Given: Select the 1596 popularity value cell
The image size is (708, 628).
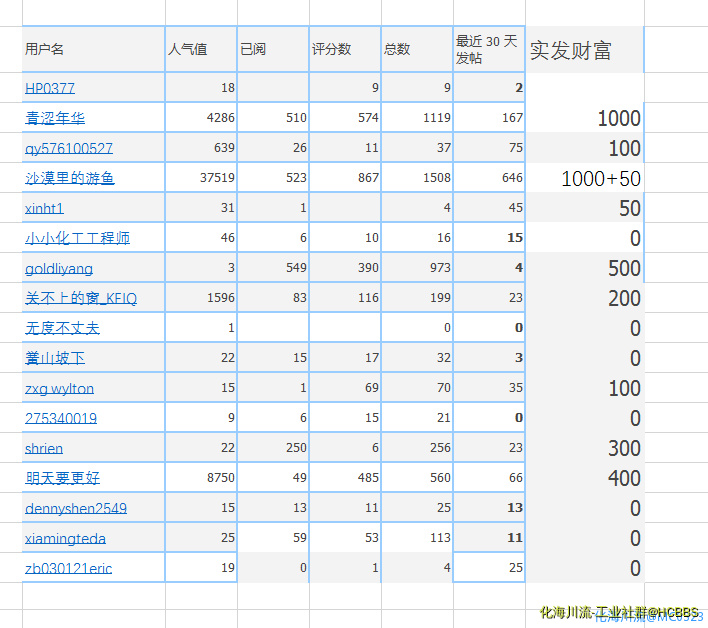Looking at the screenshot, I should tap(201, 298).
